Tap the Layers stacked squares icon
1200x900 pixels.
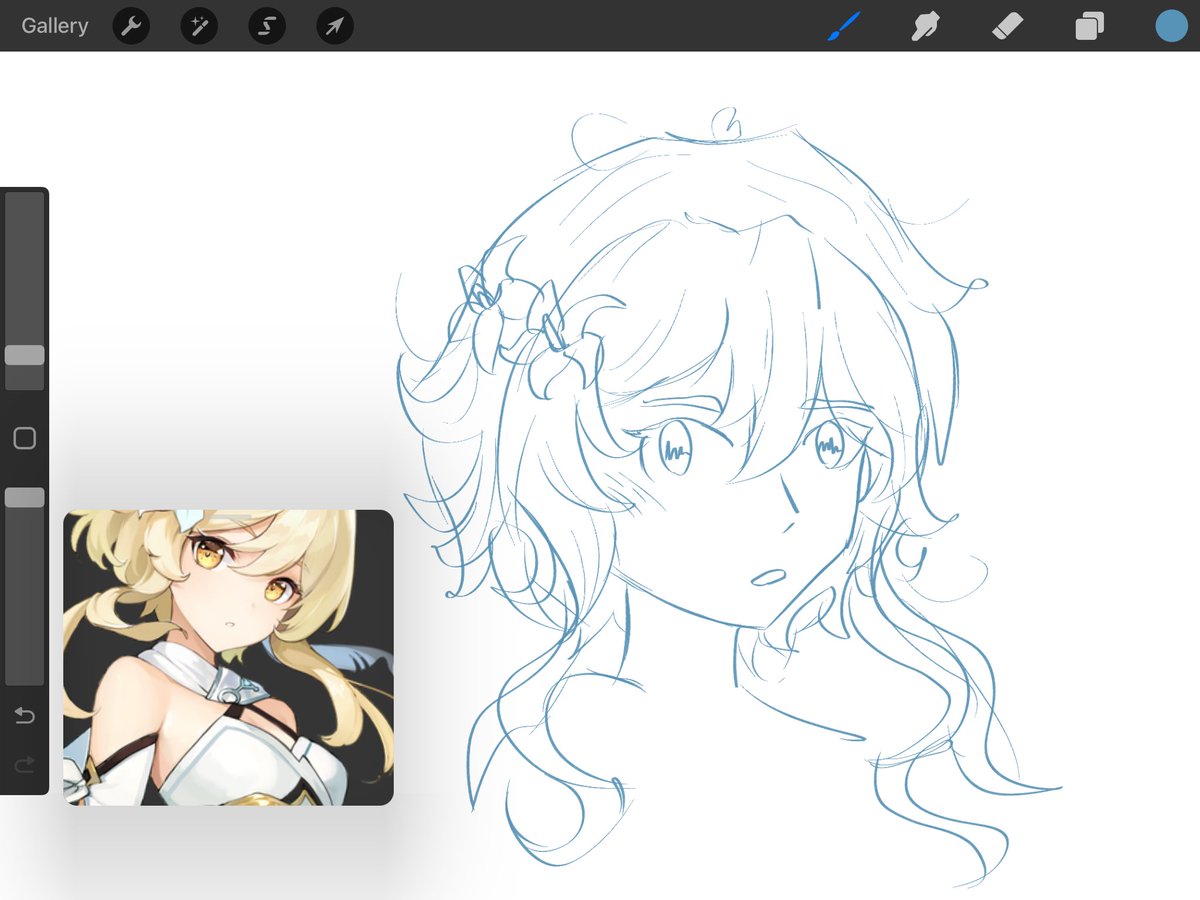pos(1088,26)
